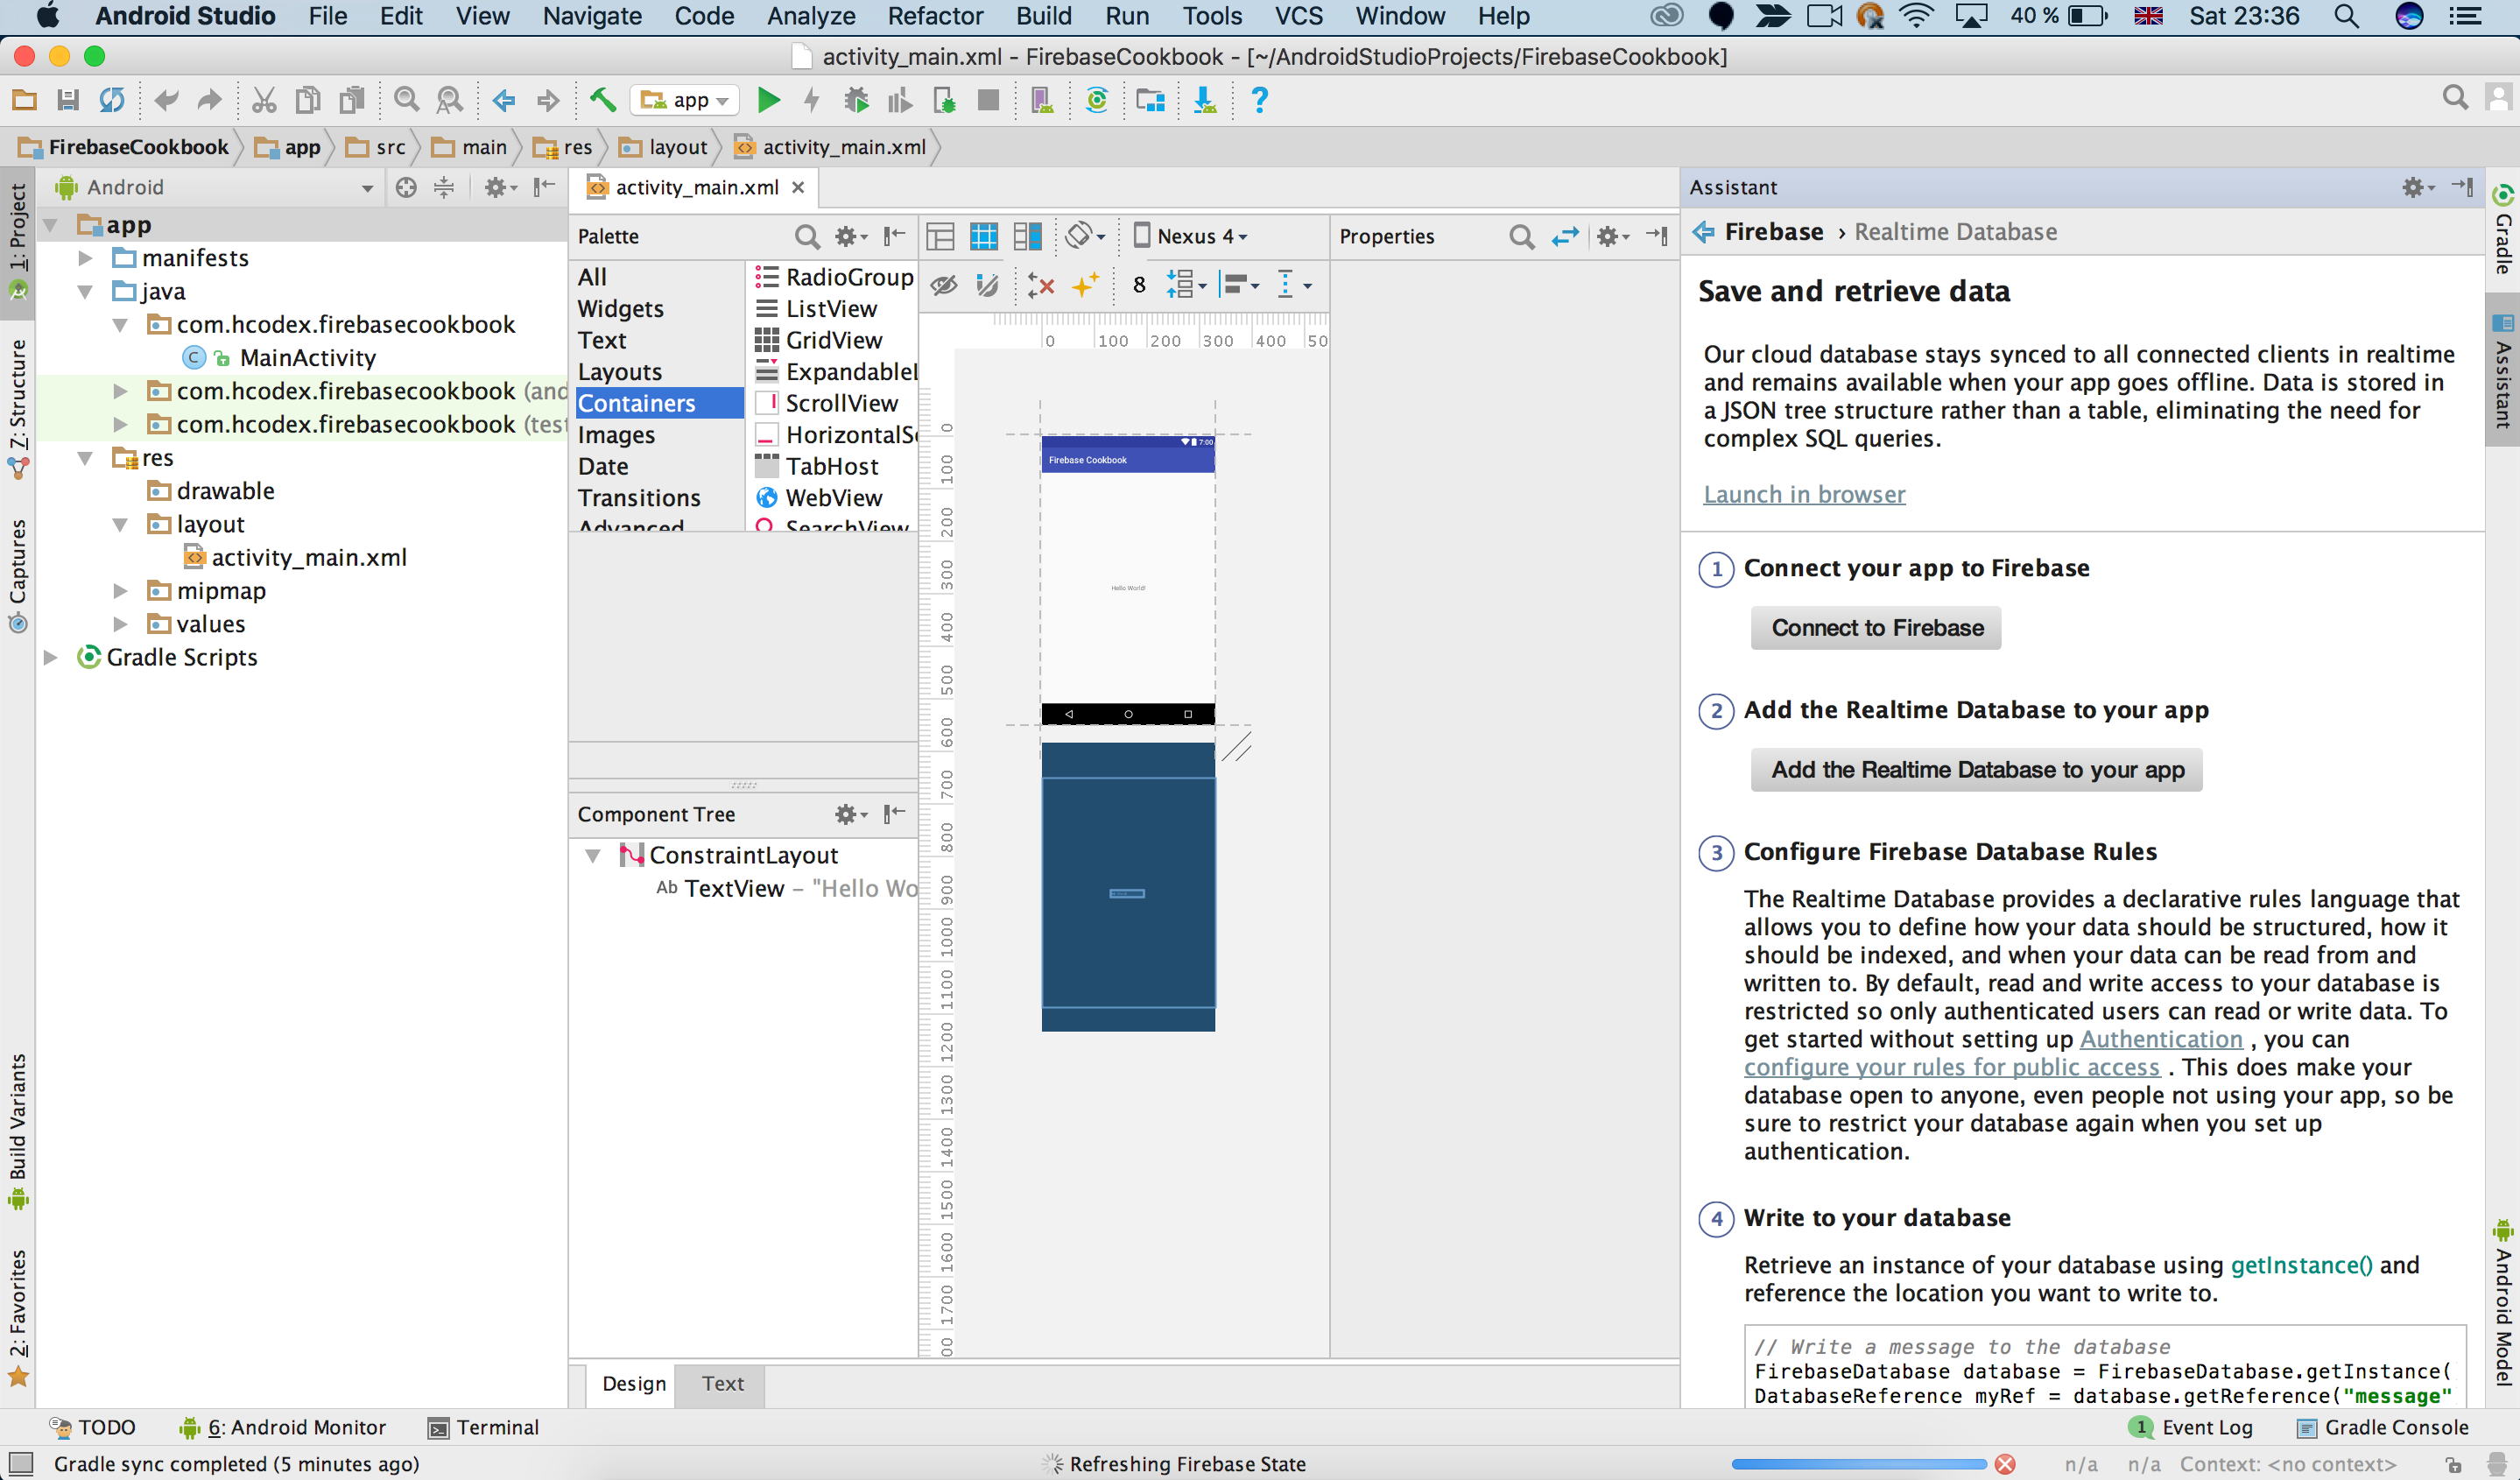The image size is (2520, 1480).
Task: Click the scroll from source target icon
Action: tap(406, 187)
